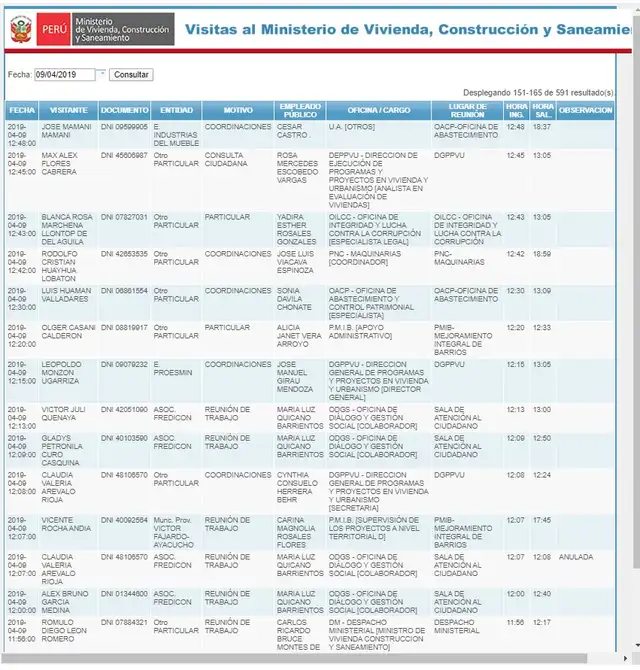Click document DNI 09079232

coord(124,364)
